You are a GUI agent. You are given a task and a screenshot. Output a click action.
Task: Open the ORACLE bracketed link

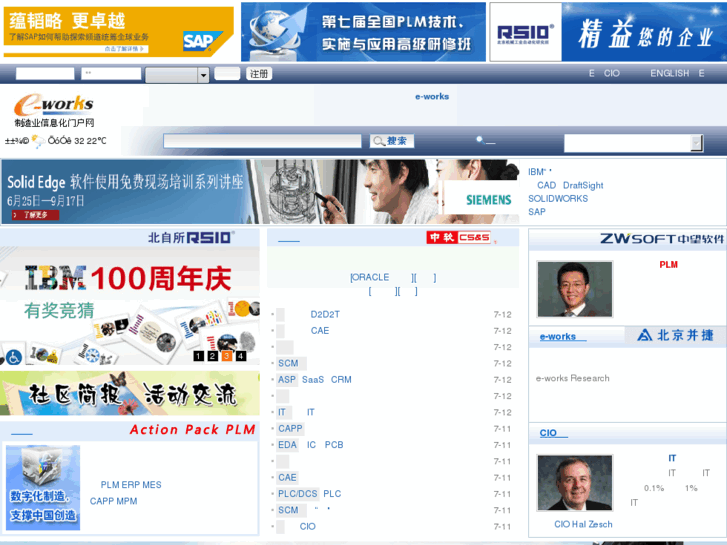coord(370,277)
